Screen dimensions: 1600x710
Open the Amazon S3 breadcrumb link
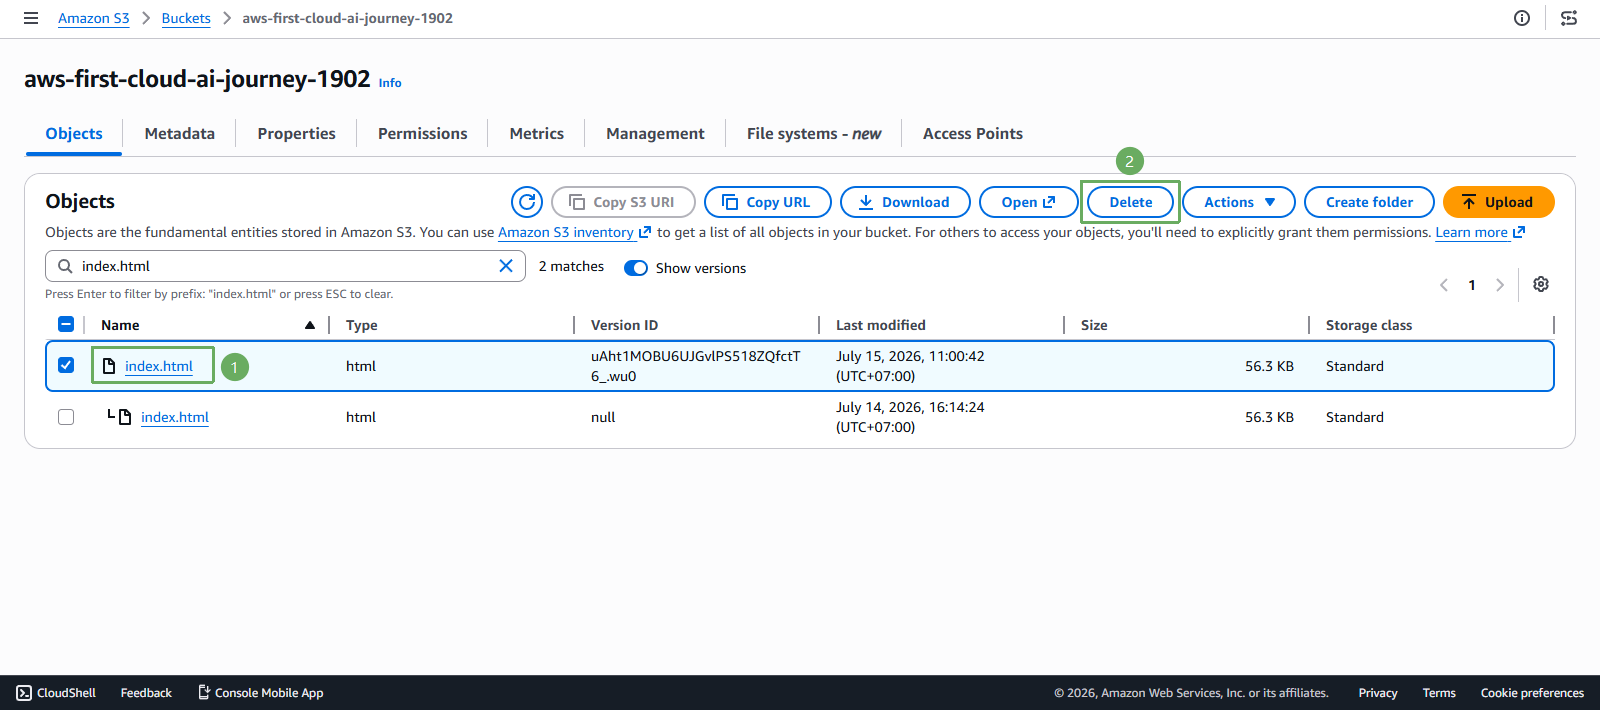[94, 18]
